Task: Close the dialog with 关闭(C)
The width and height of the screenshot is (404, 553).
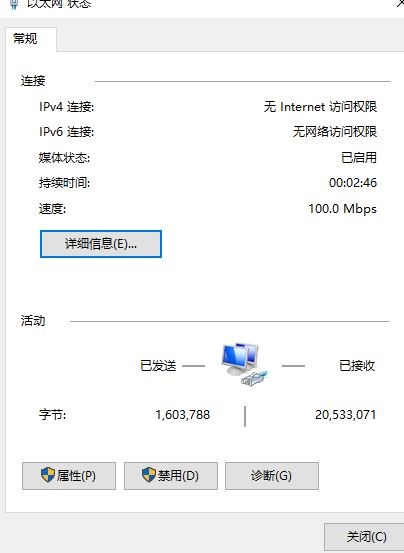Action: 366,537
